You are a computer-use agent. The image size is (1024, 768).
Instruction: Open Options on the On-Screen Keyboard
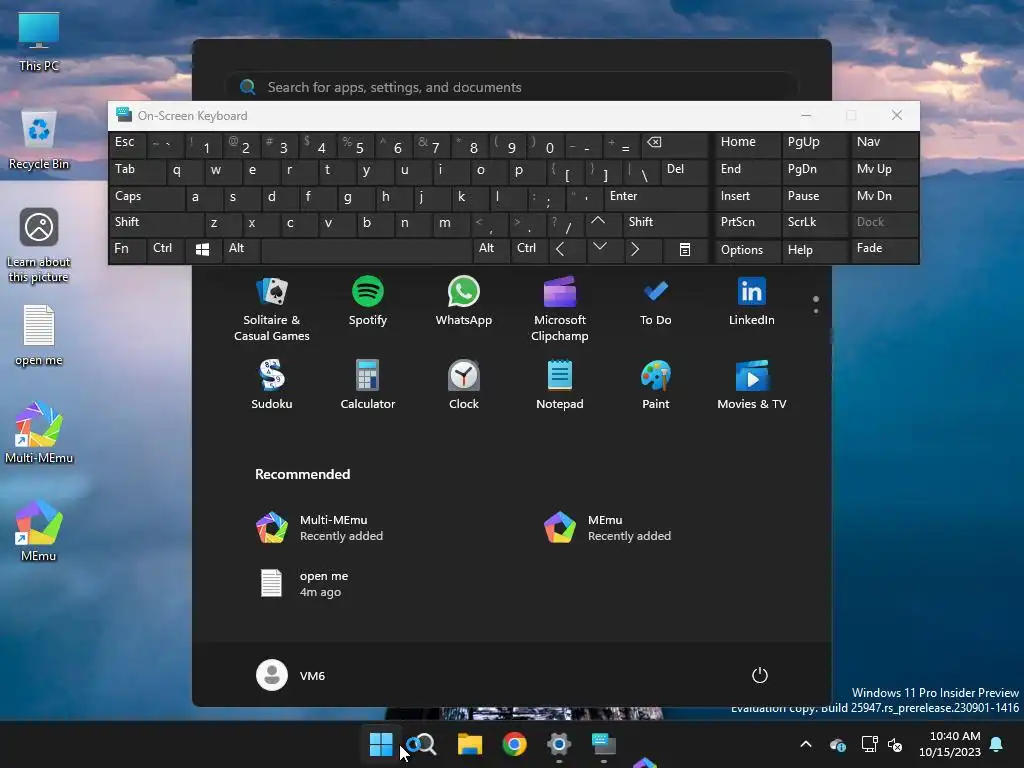[x=747, y=250]
